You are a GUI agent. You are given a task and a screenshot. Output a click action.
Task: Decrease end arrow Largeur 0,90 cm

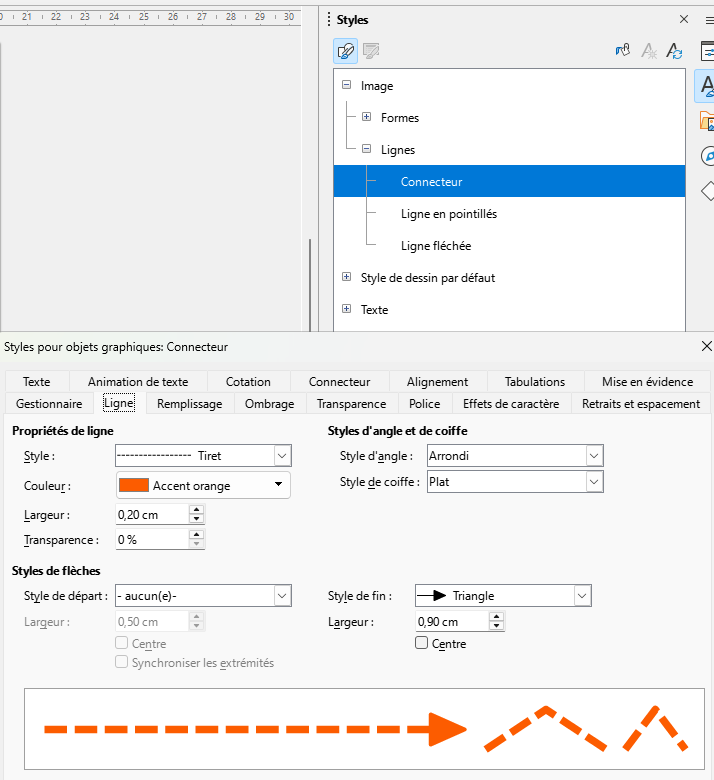coord(497,626)
